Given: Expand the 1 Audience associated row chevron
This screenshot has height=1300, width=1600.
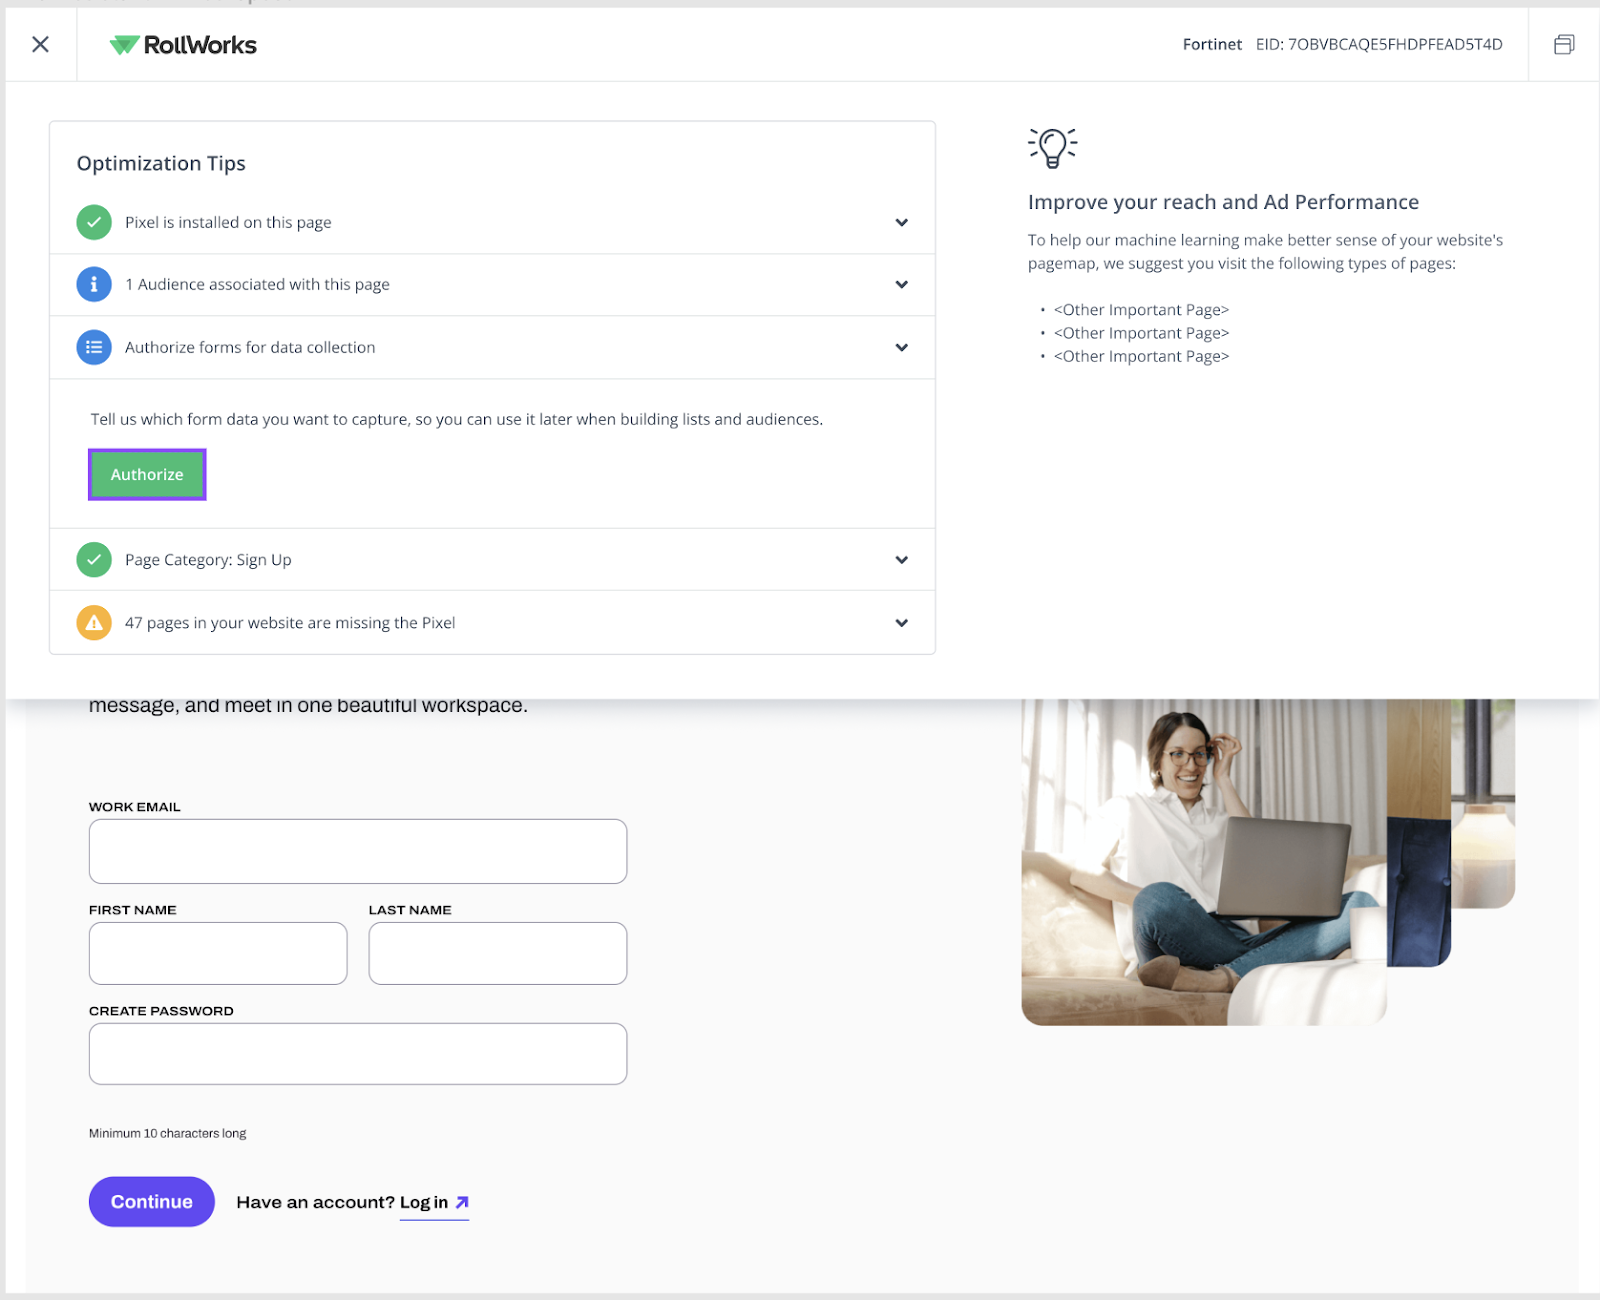Looking at the screenshot, I should 902,284.
